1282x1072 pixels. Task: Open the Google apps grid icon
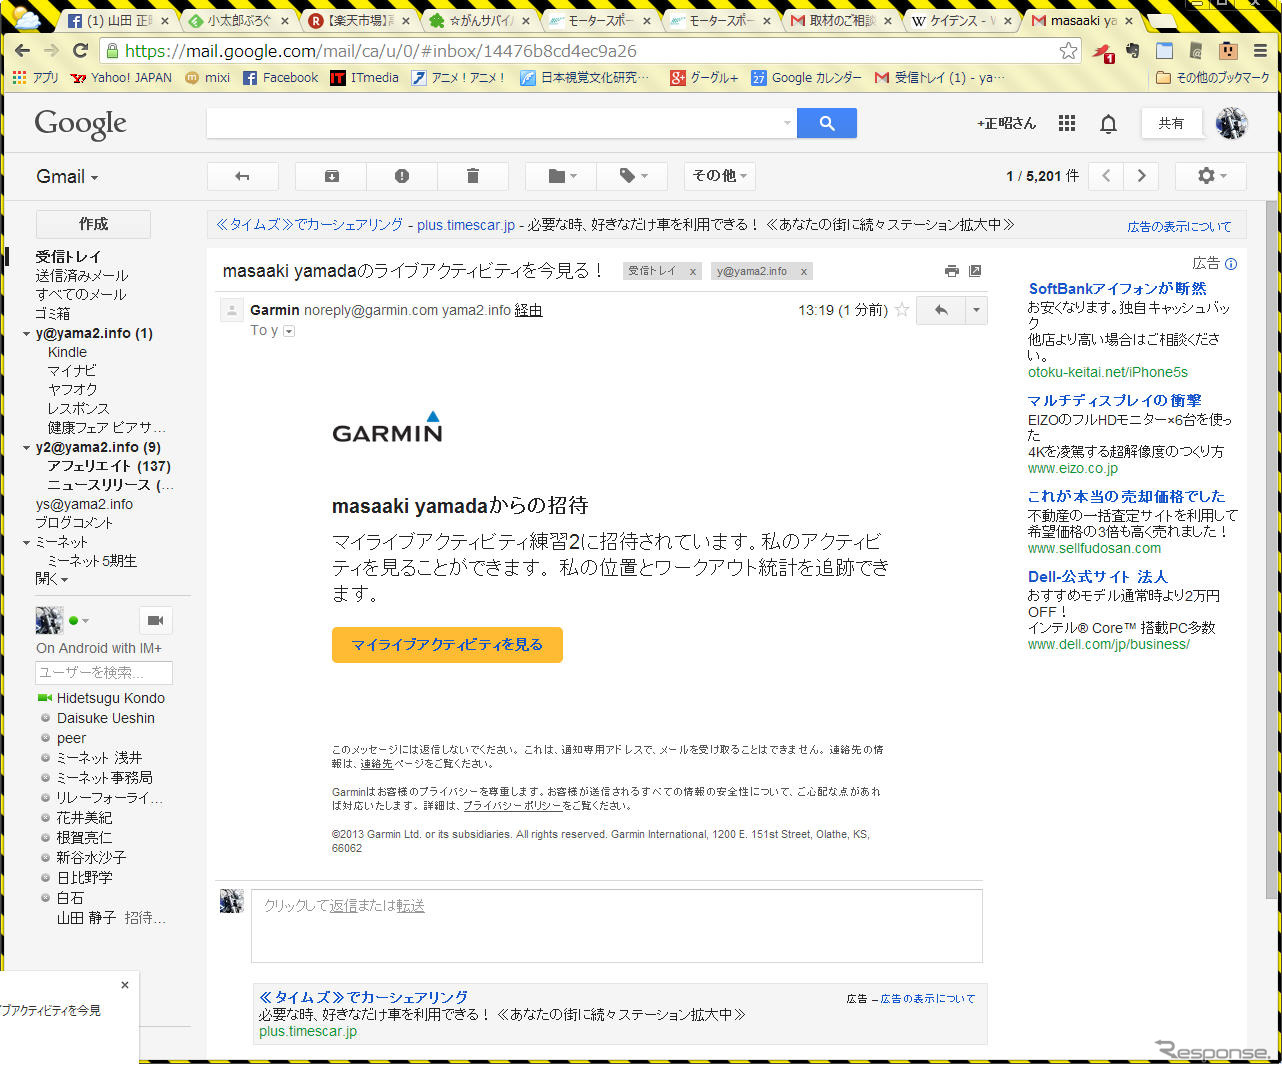[1067, 123]
